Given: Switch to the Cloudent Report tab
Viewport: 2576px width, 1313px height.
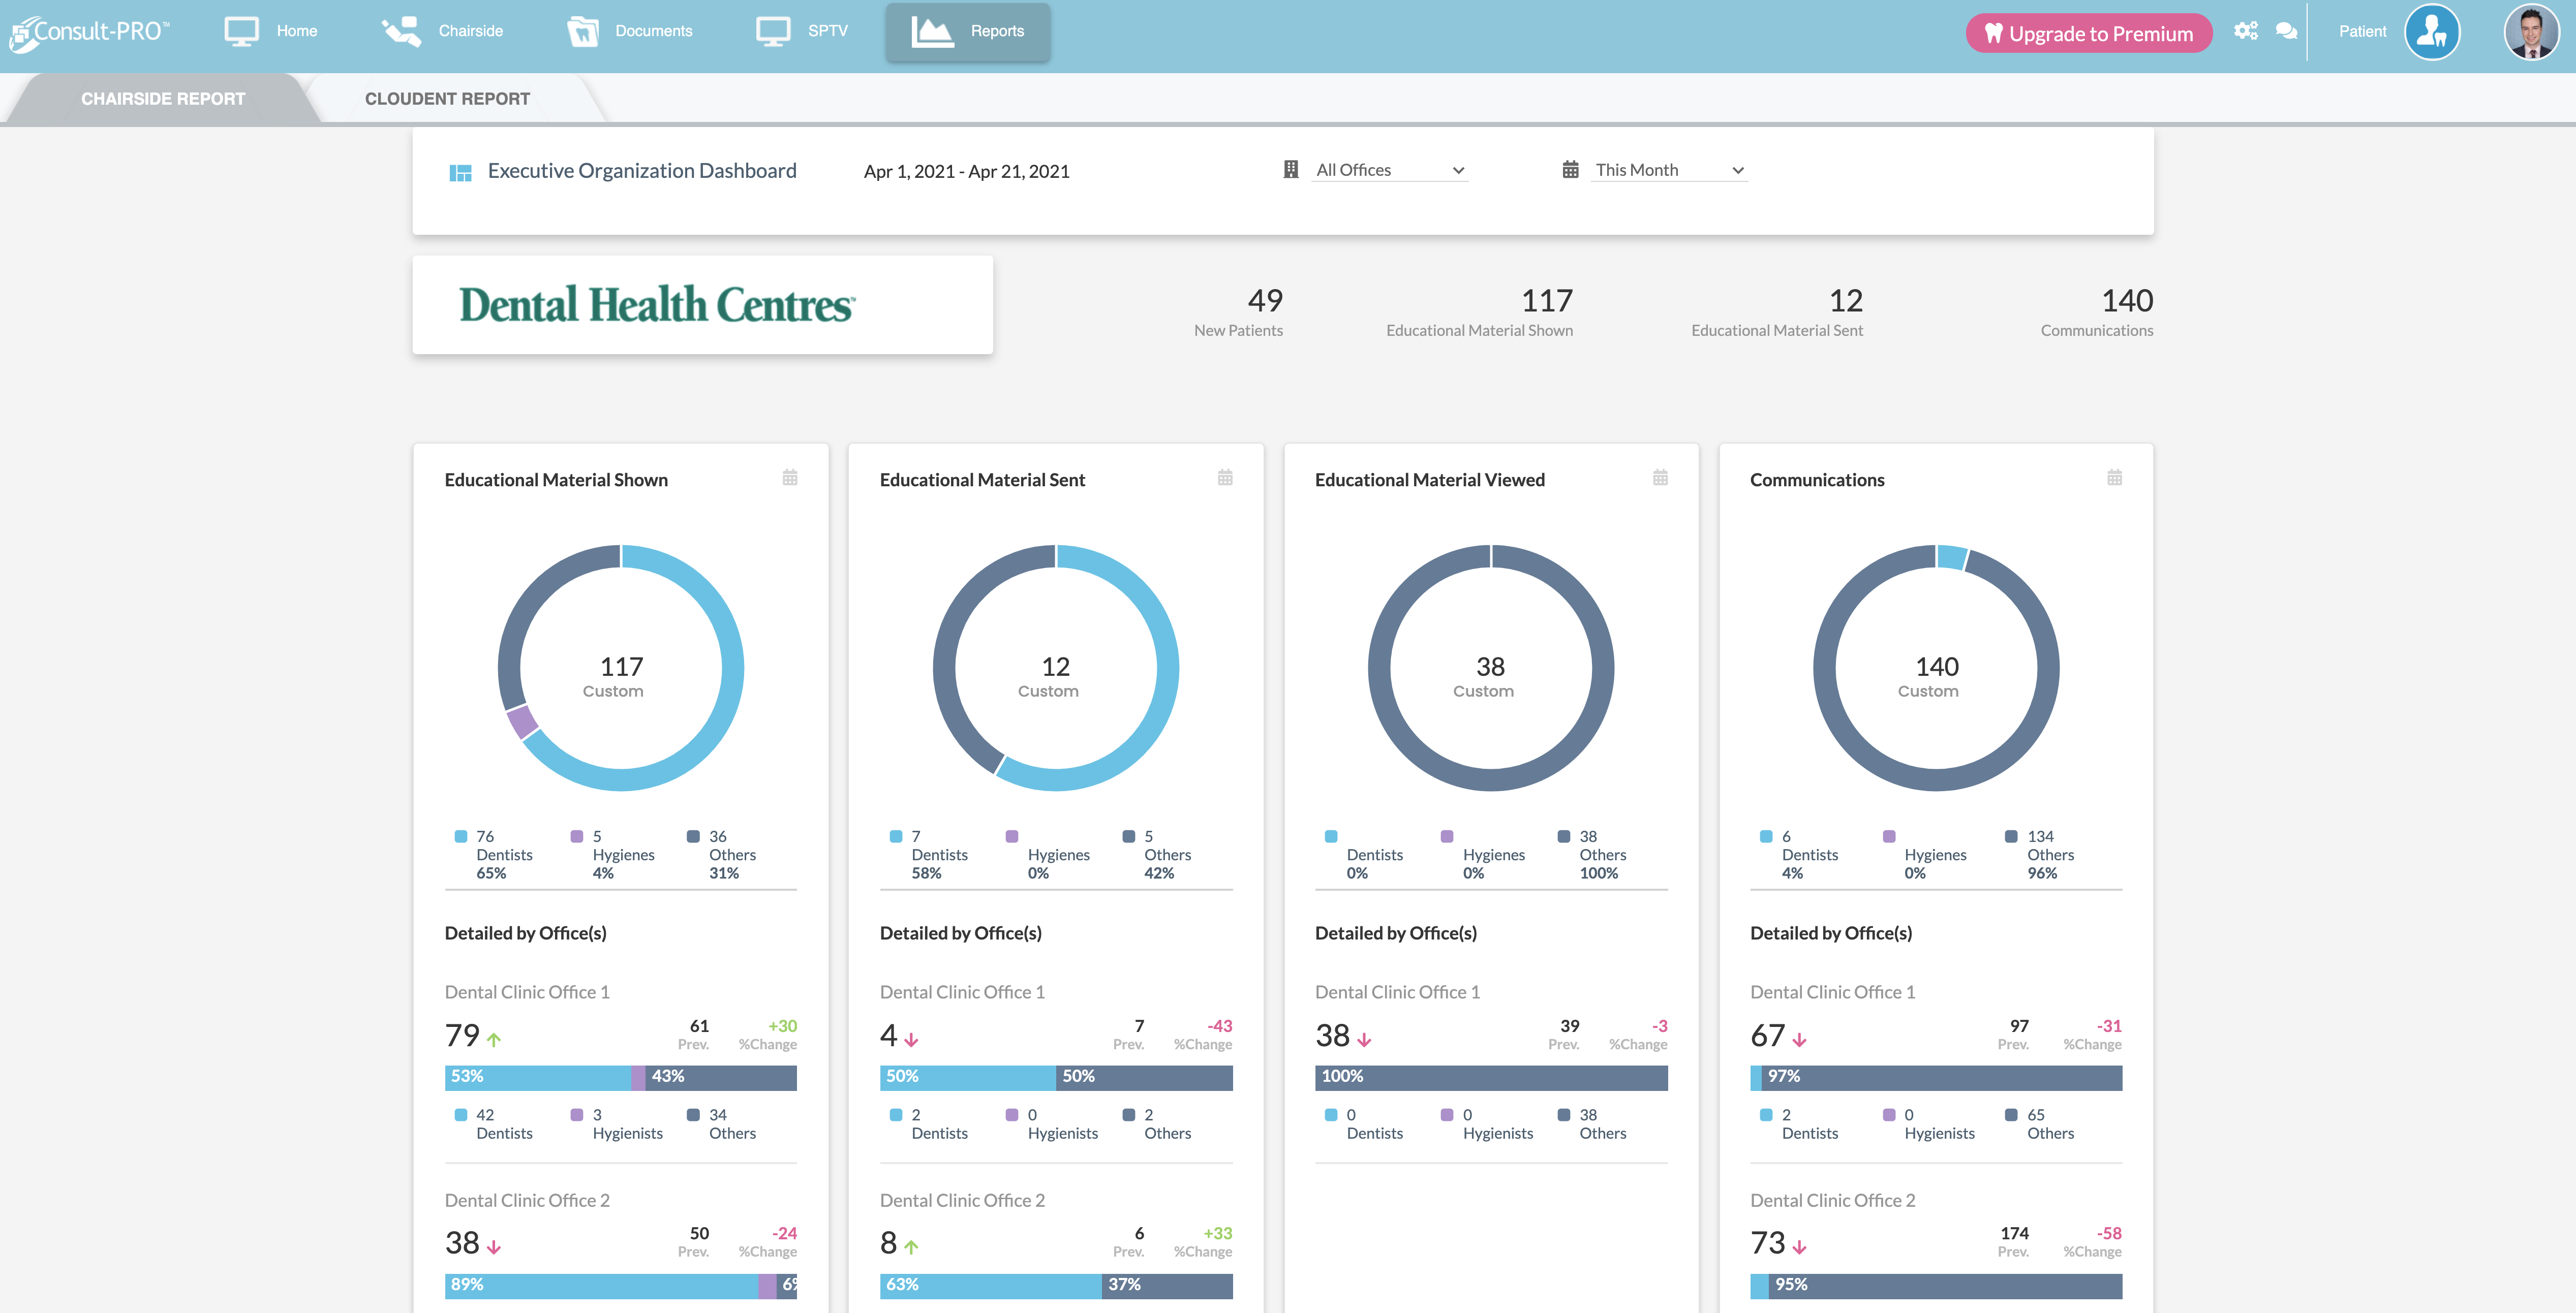Looking at the screenshot, I should pos(447,99).
